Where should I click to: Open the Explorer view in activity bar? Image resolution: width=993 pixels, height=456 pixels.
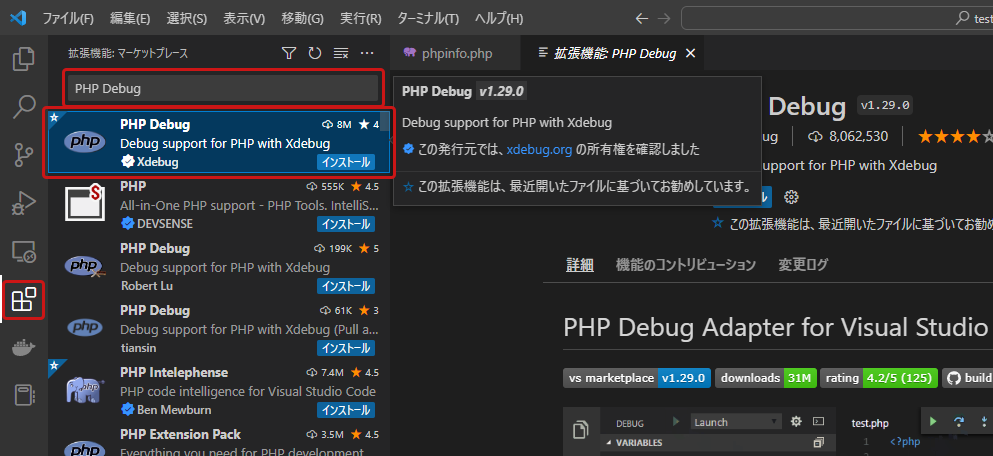tap(24, 58)
